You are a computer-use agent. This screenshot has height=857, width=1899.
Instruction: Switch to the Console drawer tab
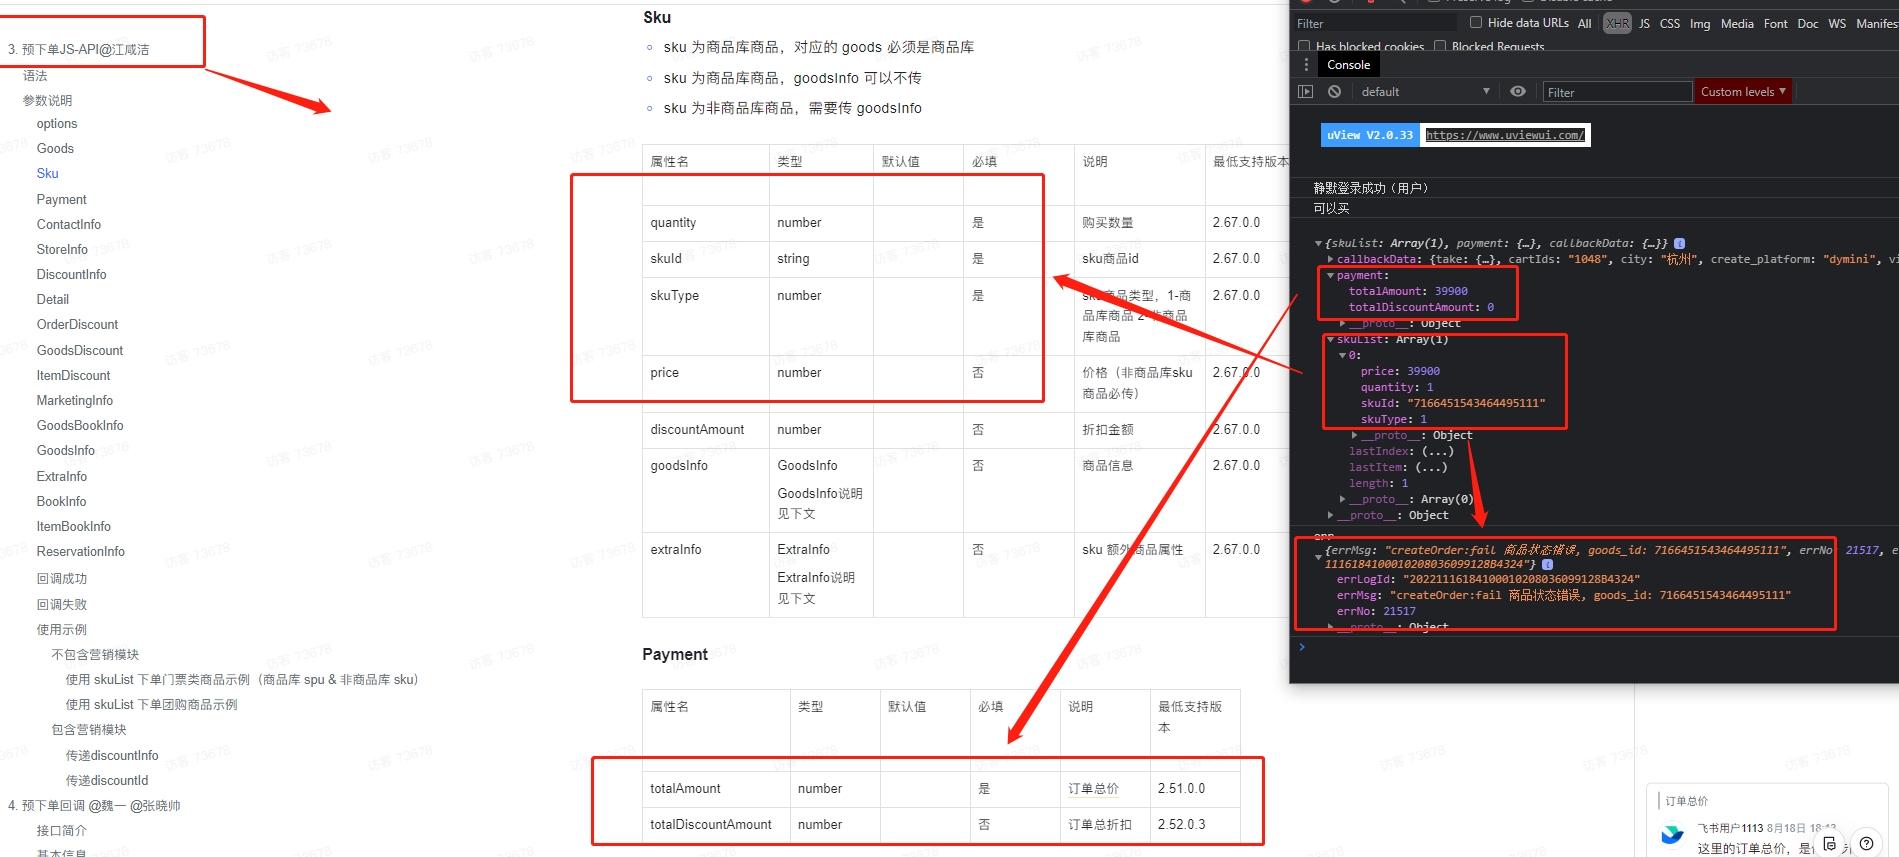coord(1348,65)
